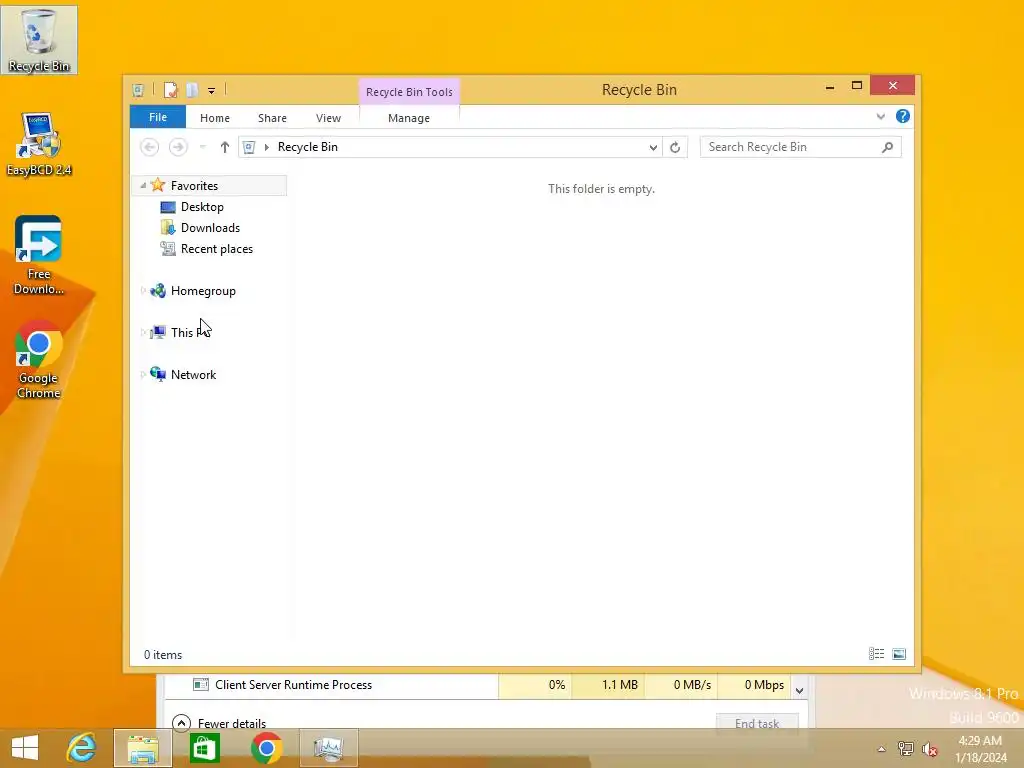Open Explorer Help question mark icon

[x=903, y=116]
